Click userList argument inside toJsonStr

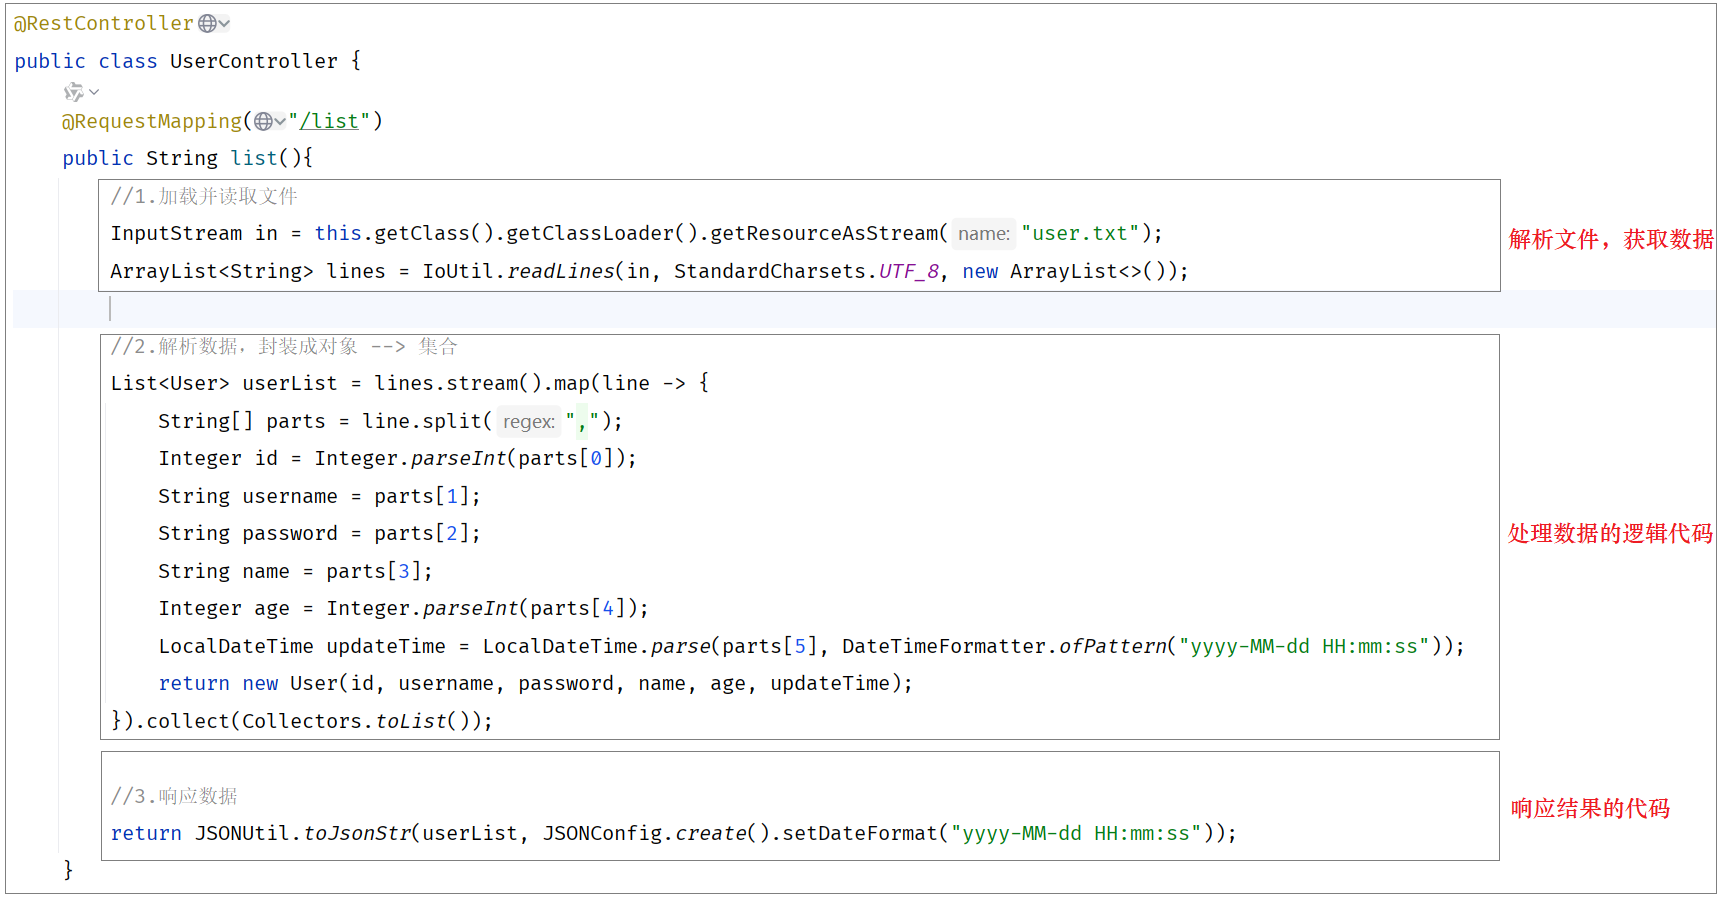(x=470, y=833)
